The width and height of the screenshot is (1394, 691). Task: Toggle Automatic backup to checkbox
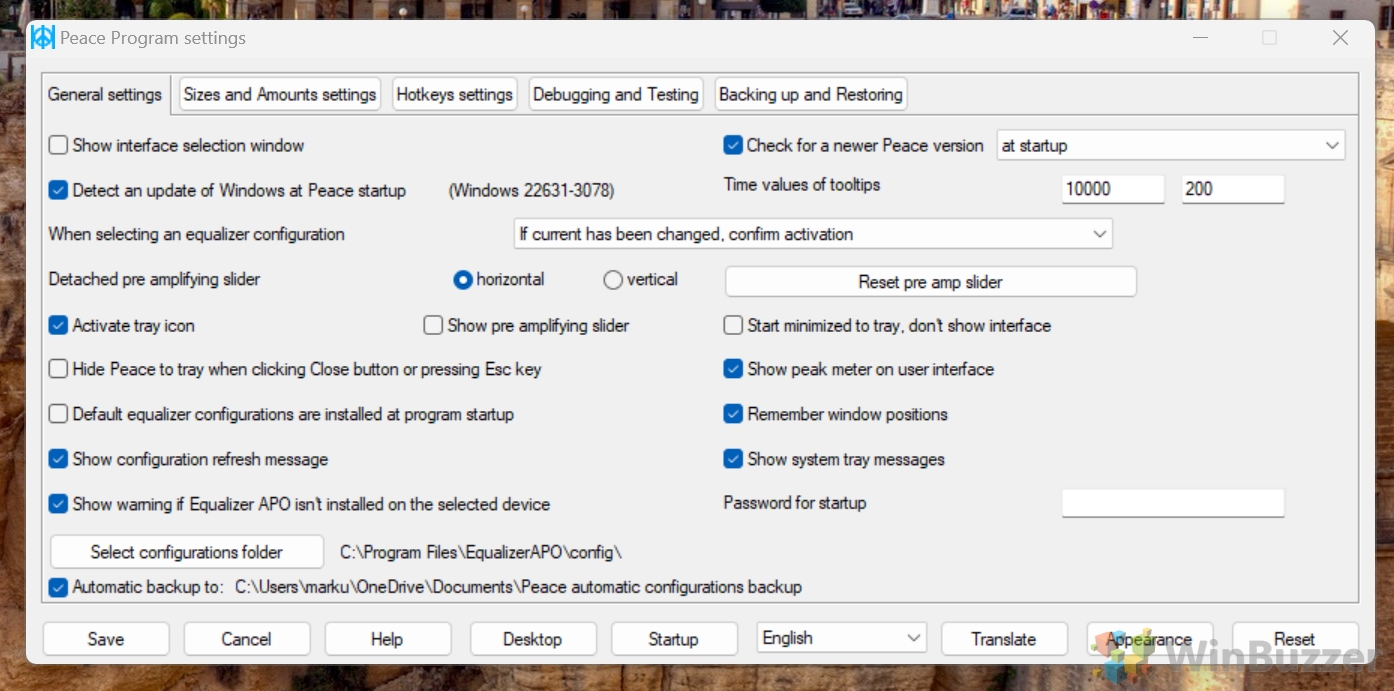click(x=58, y=587)
